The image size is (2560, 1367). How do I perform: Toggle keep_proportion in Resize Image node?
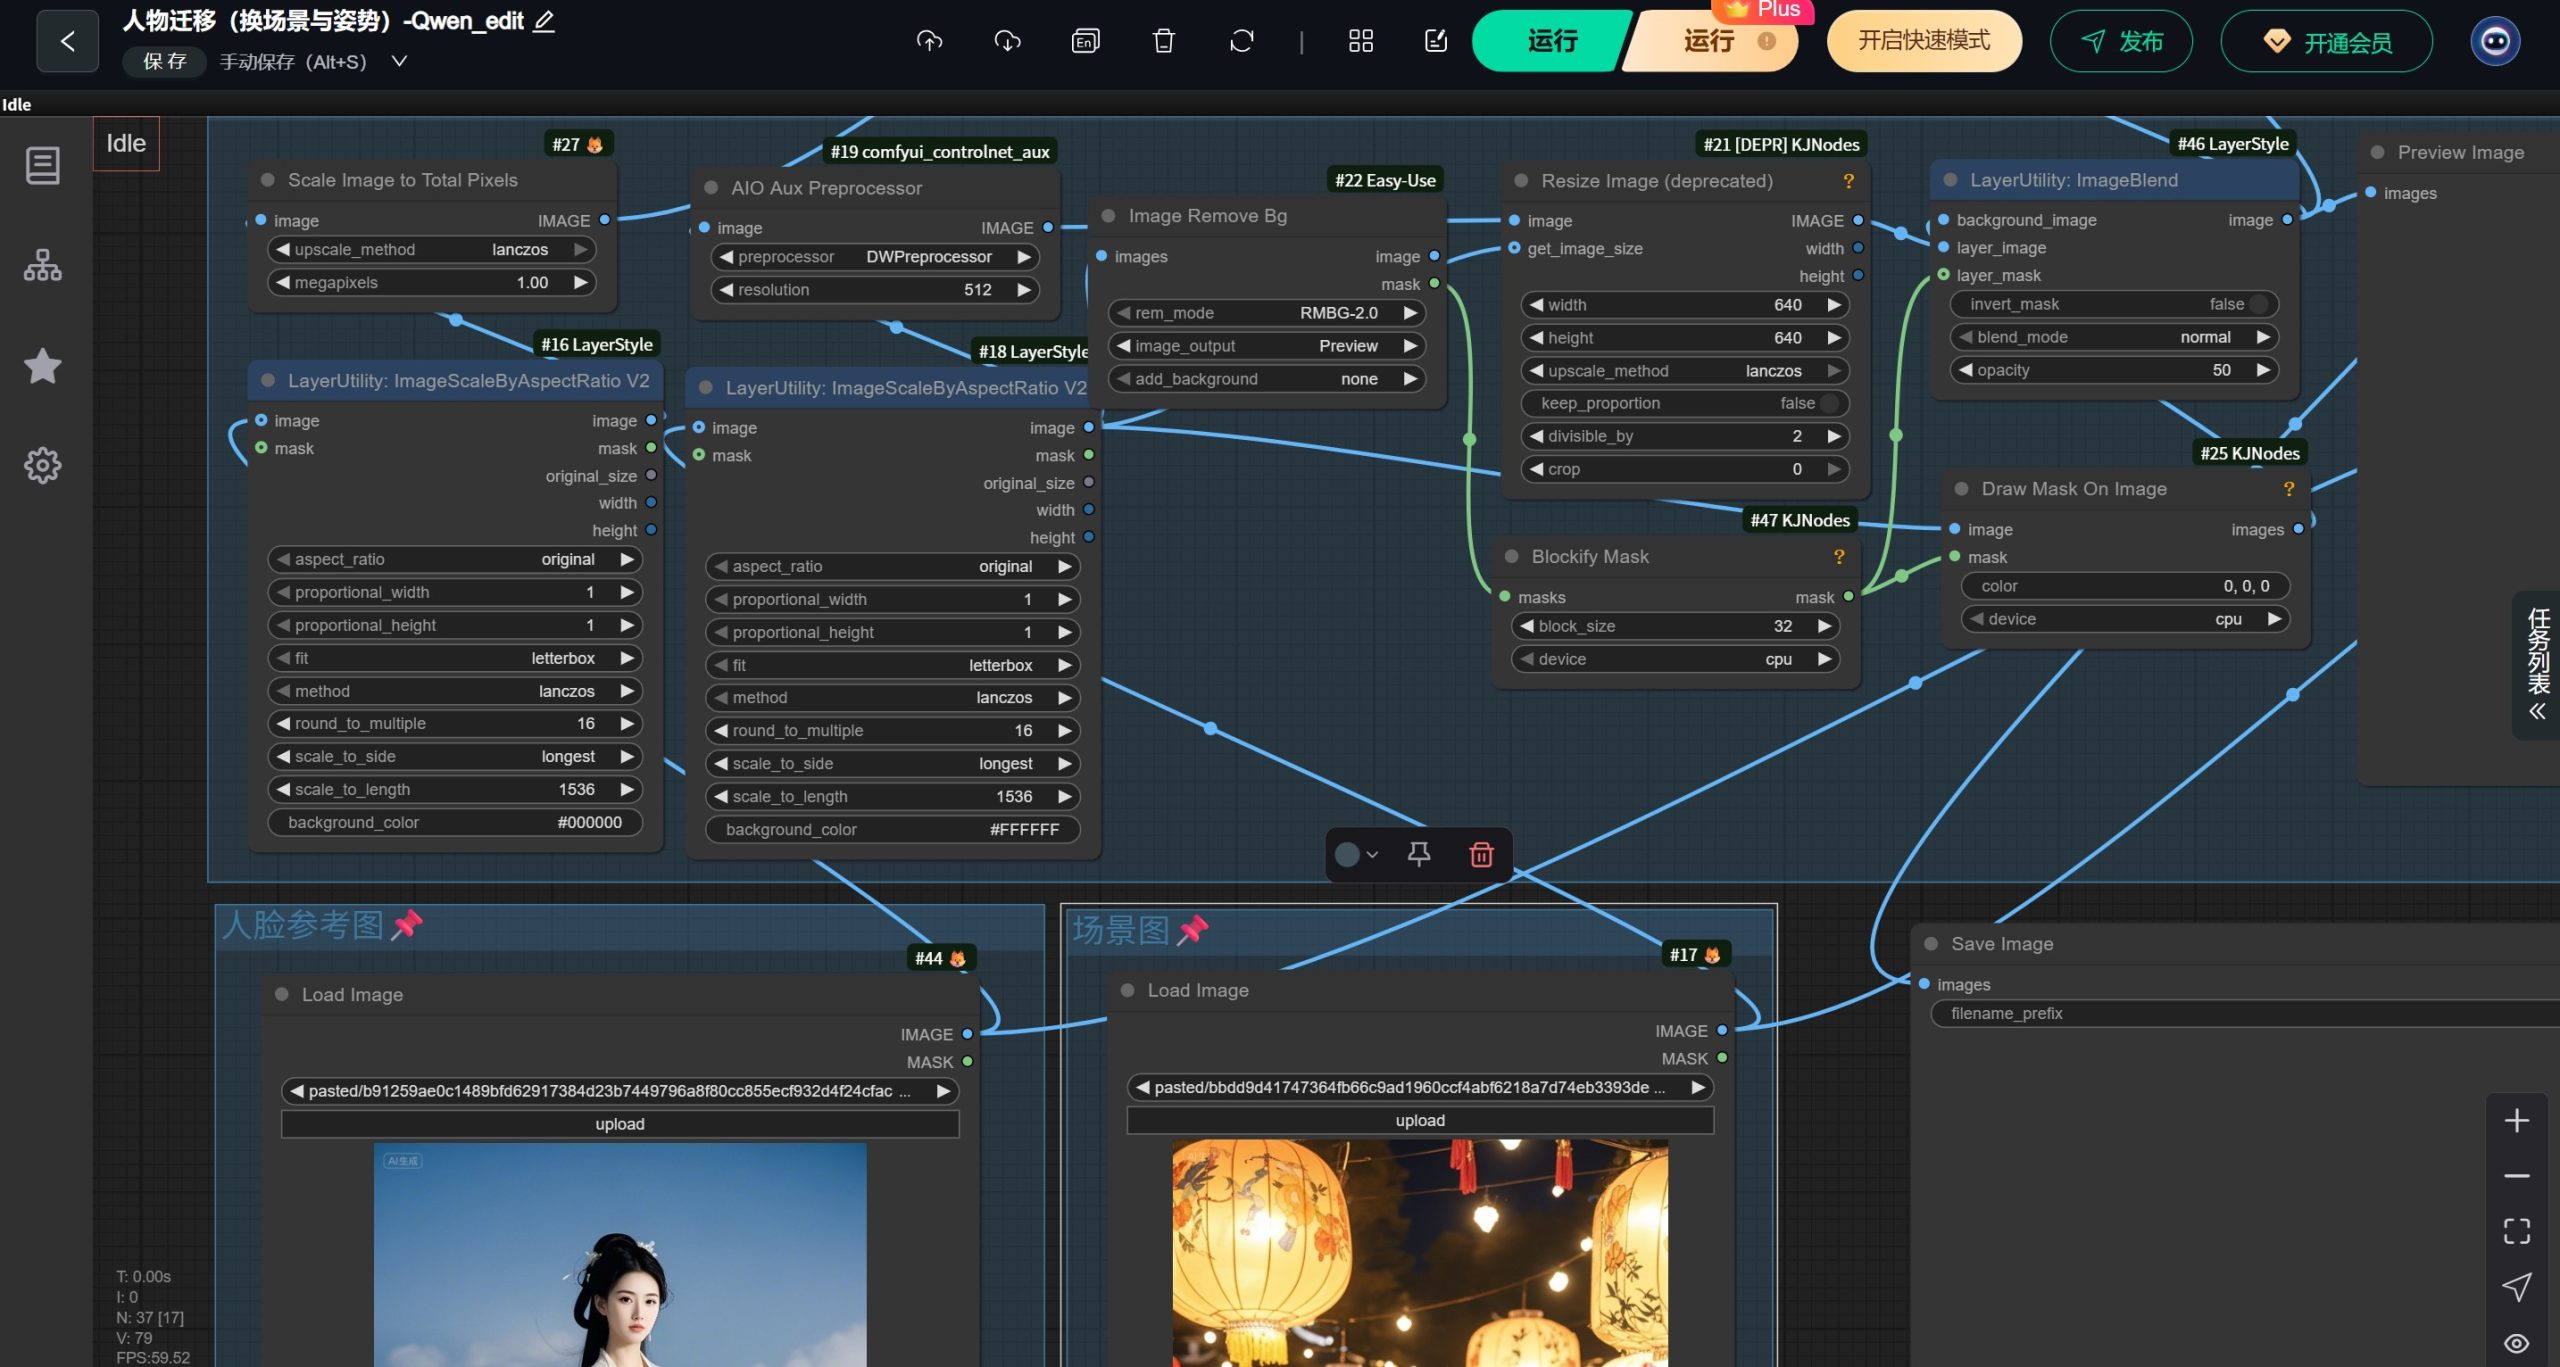click(1827, 403)
